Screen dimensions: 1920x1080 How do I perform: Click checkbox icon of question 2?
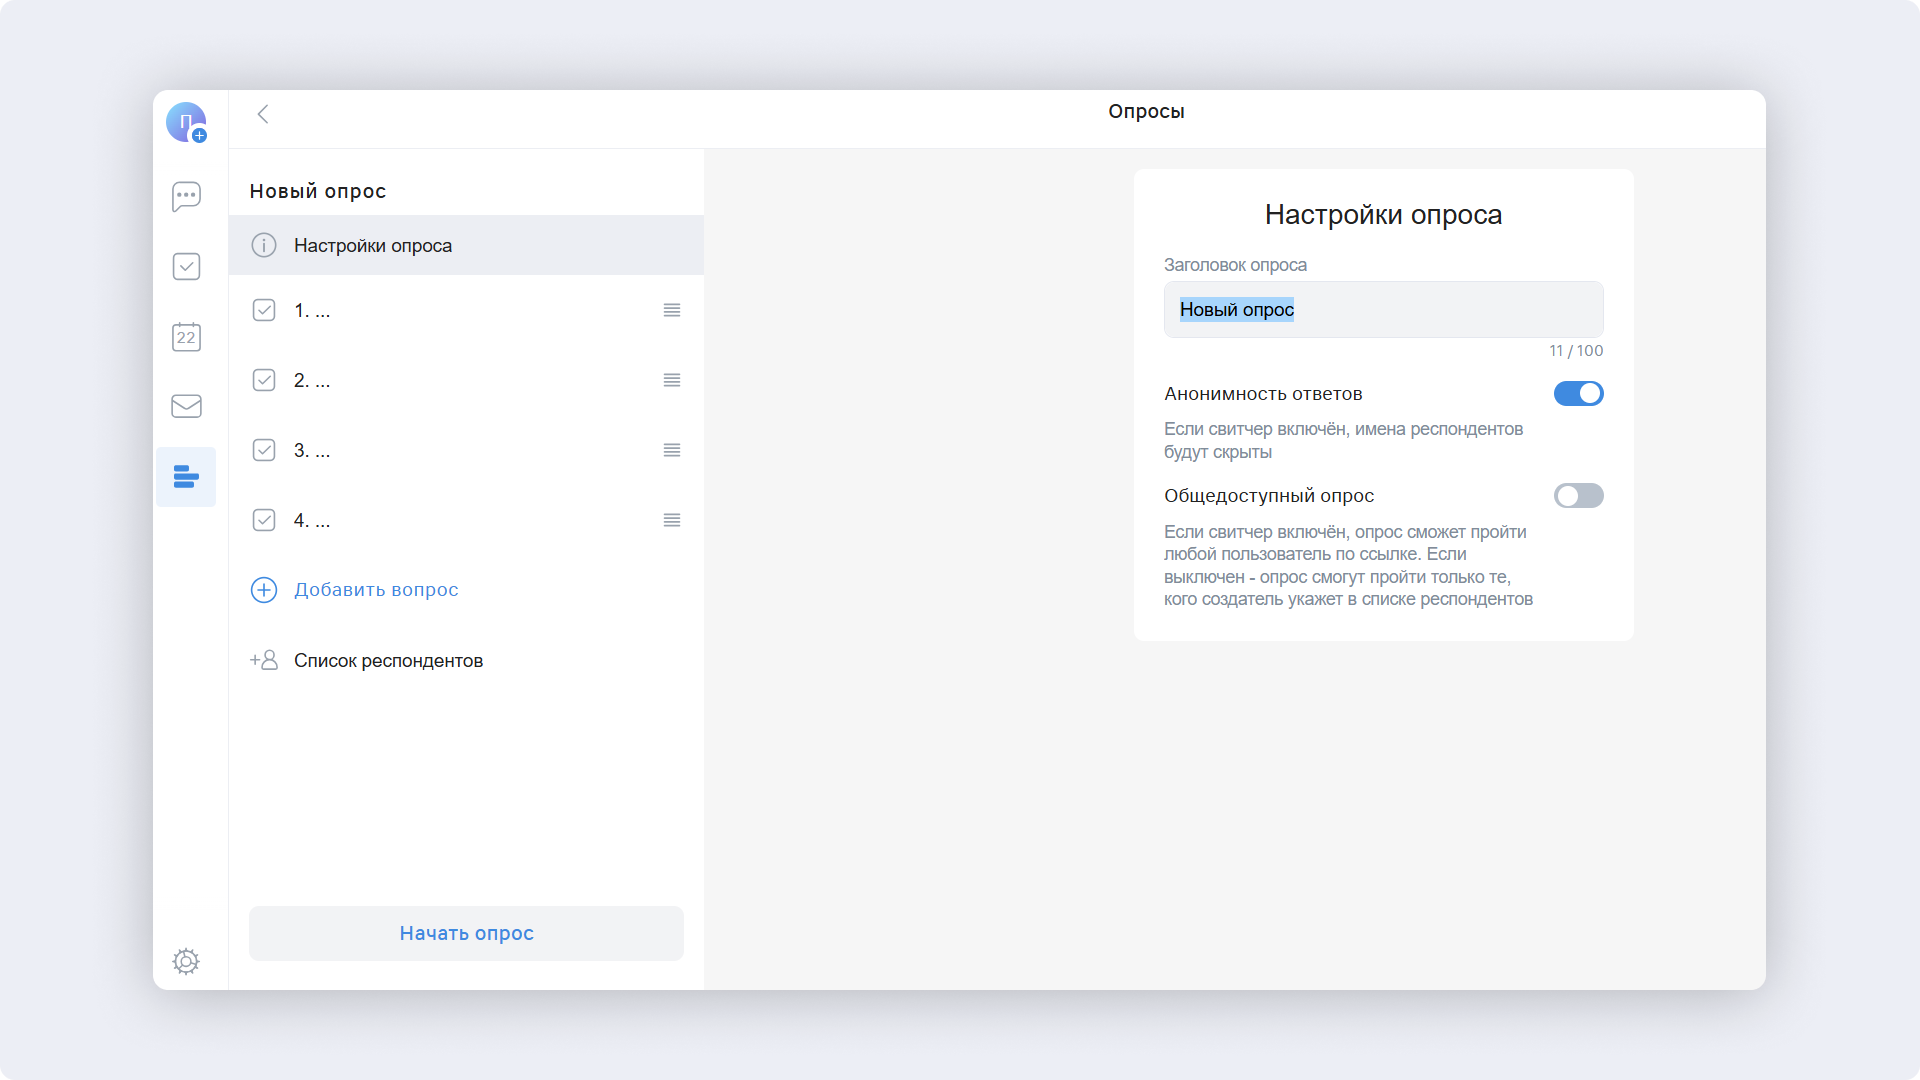(x=264, y=380)
